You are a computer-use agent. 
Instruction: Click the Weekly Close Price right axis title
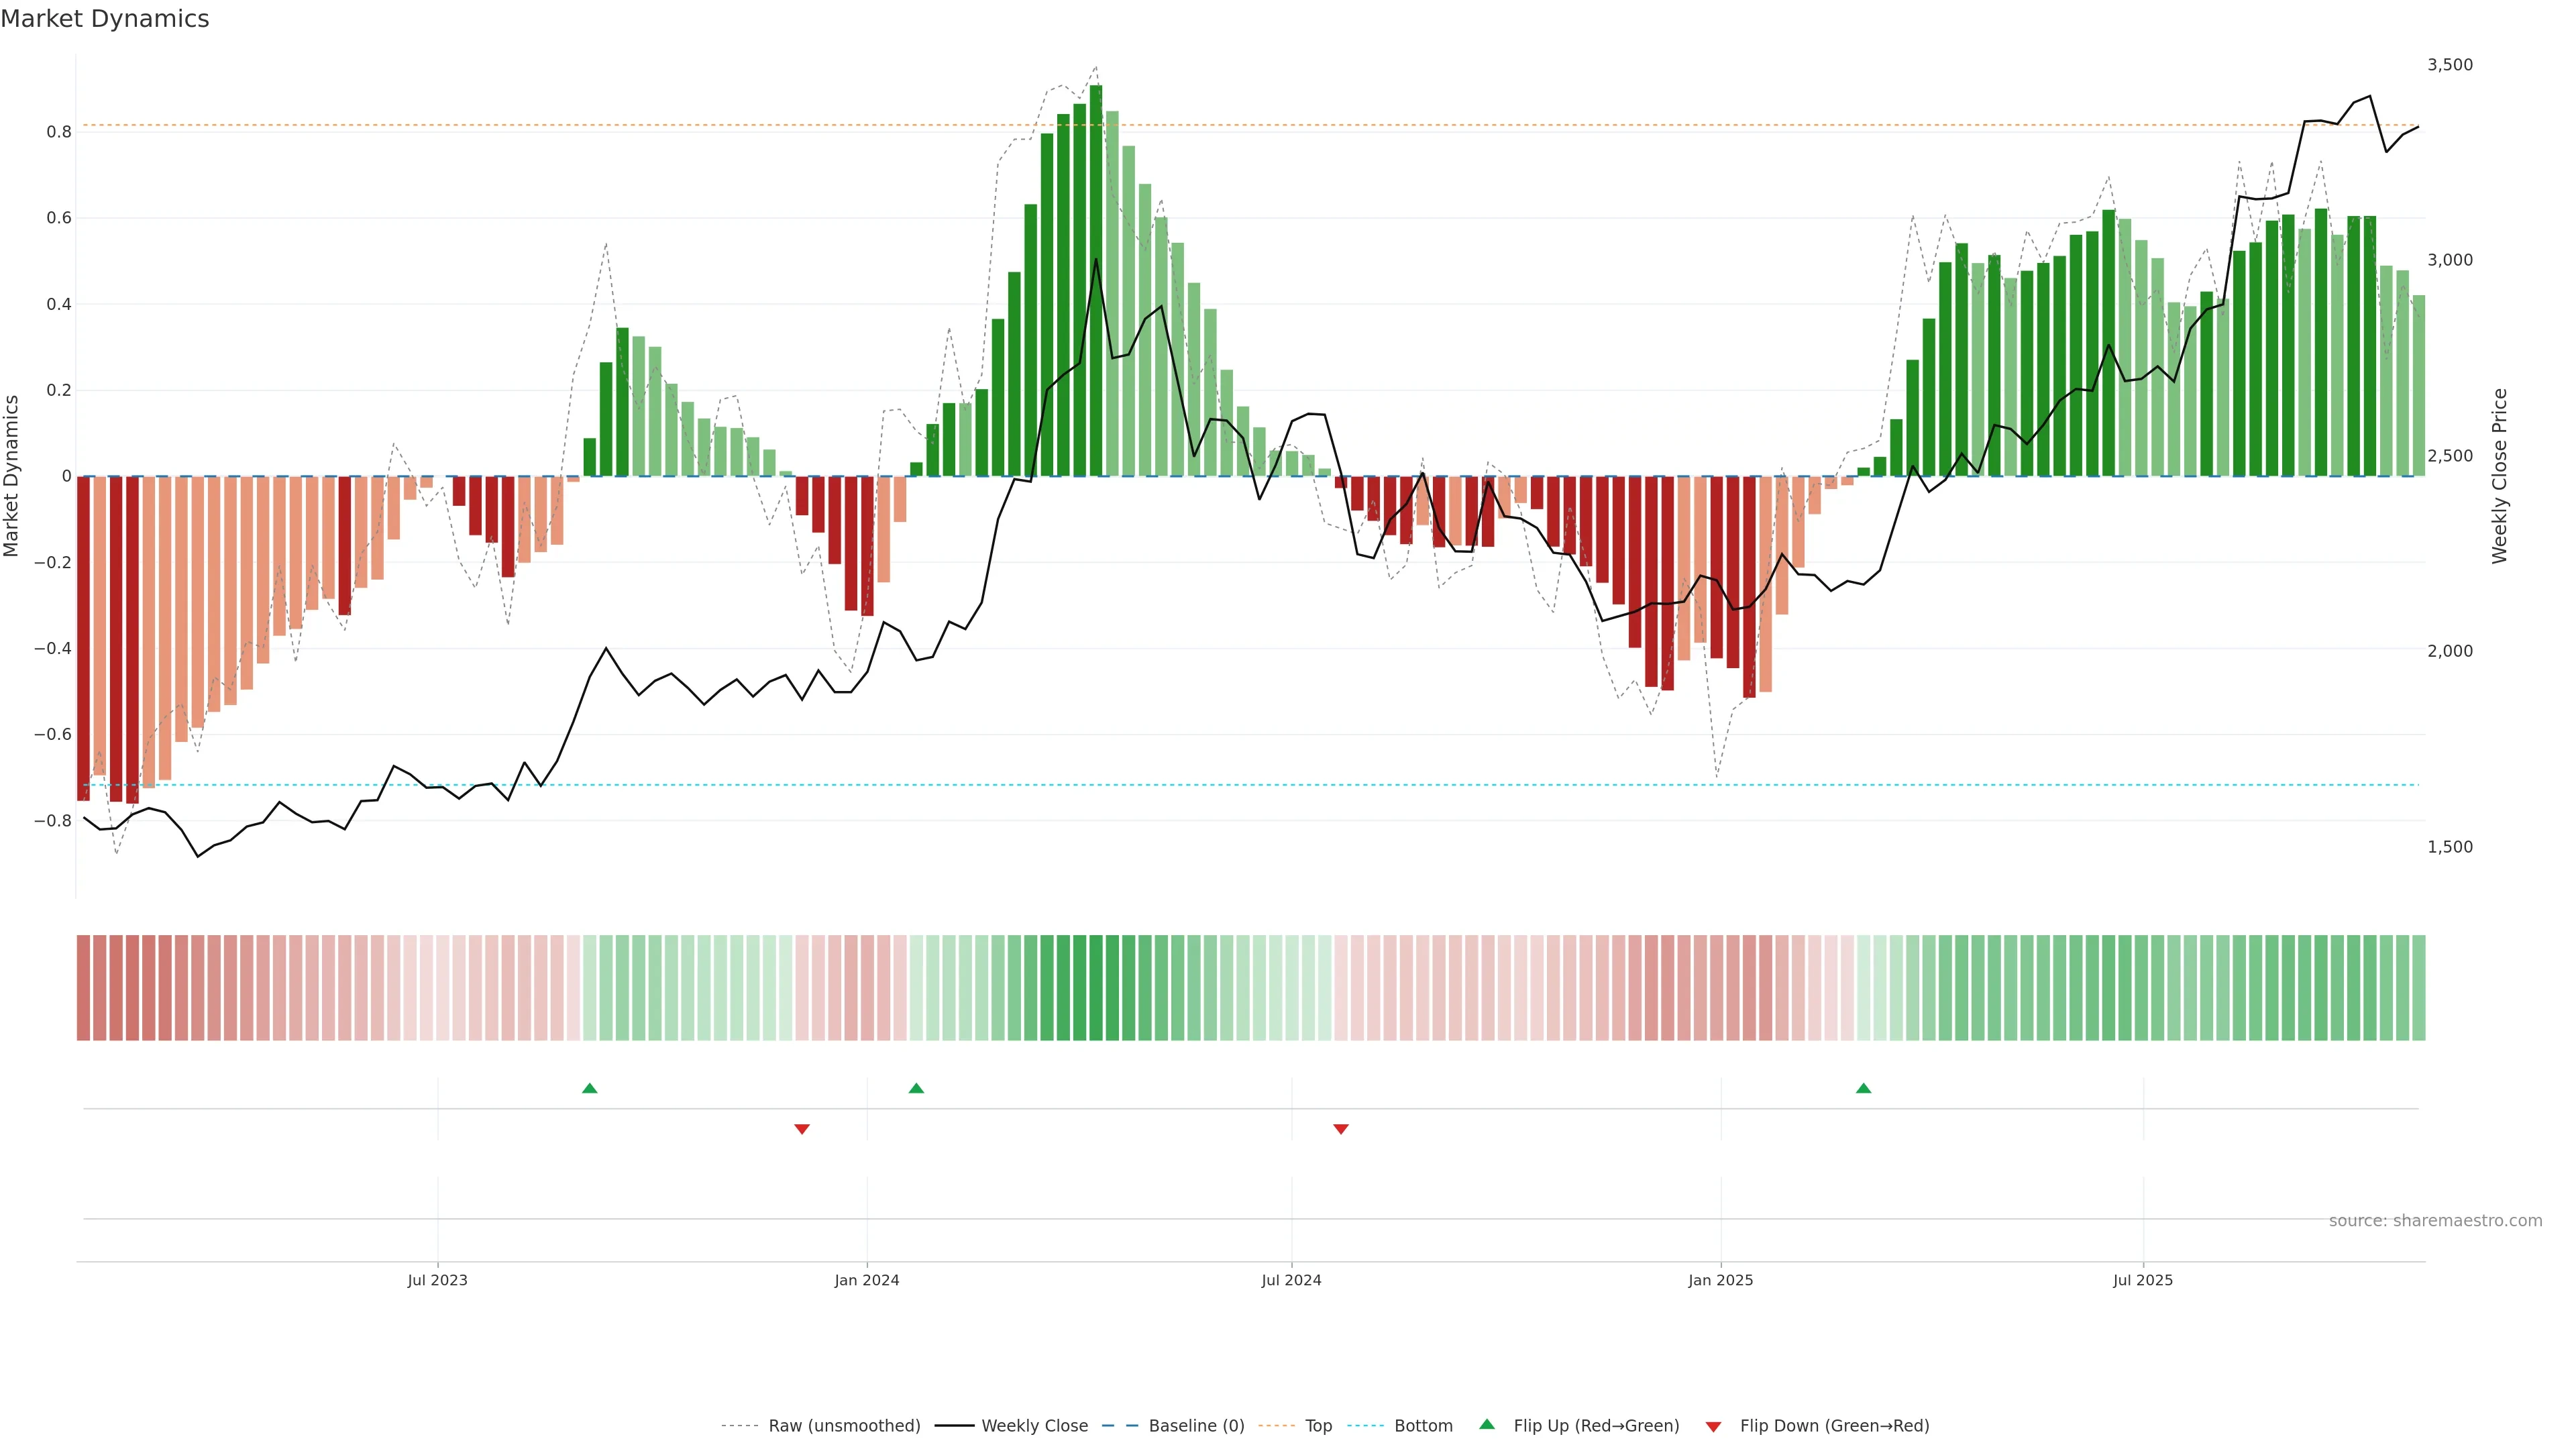click(2499, 476)
